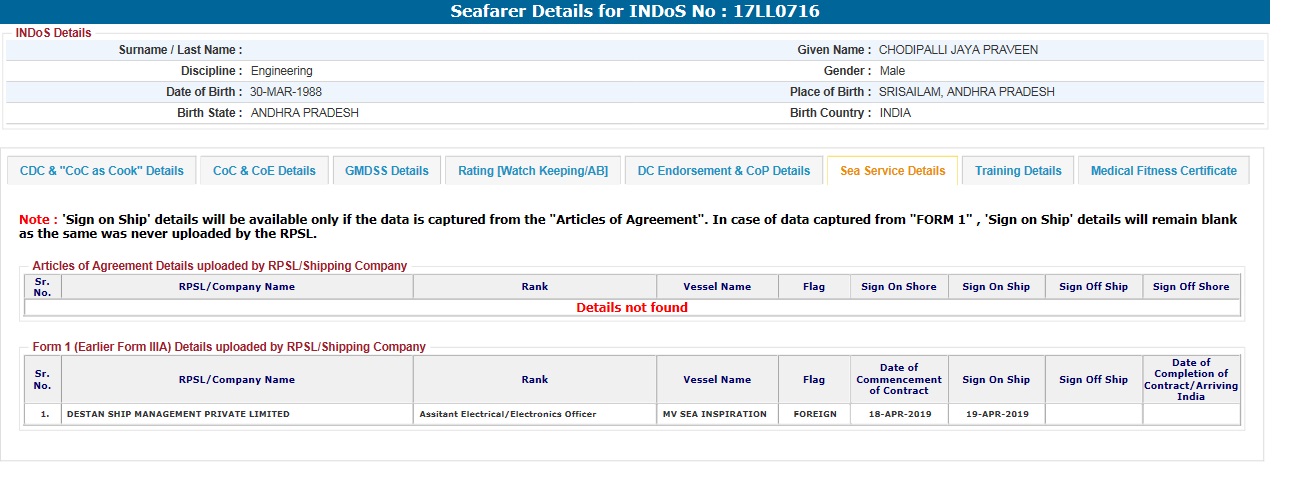Screen dimensions: 1303x477
Task: Click the Date of Commencement of Contract header
Action: [899, 379]
